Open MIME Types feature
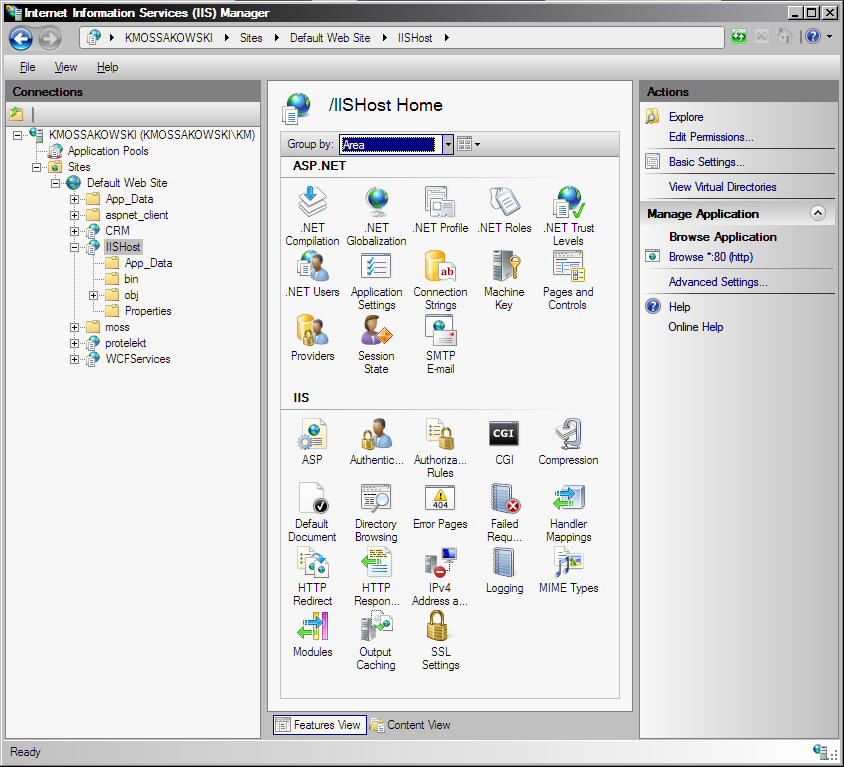Viewport: 844px width, 767px height. click(x=568, y=570)
